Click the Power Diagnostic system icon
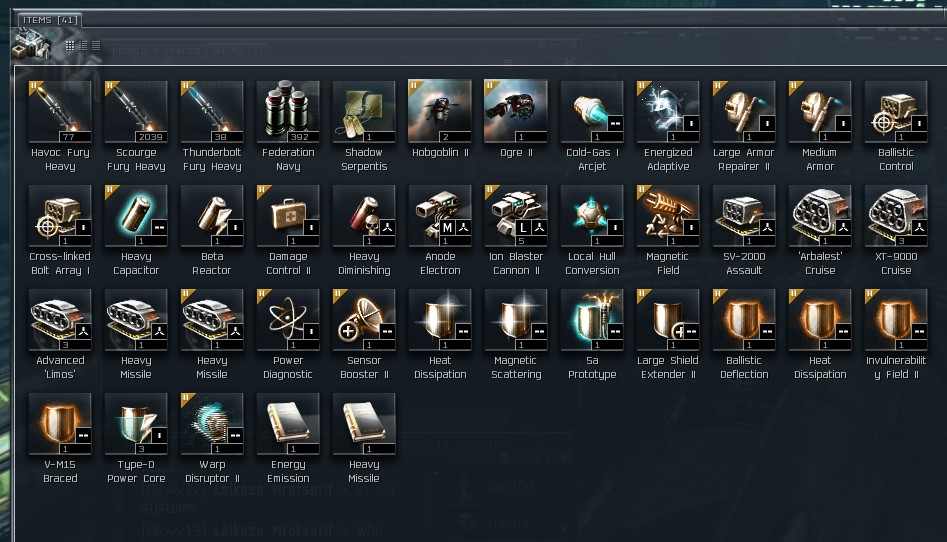Image resolution: width=947 pixels, height=542 pixels. click(x=288, y=320)
